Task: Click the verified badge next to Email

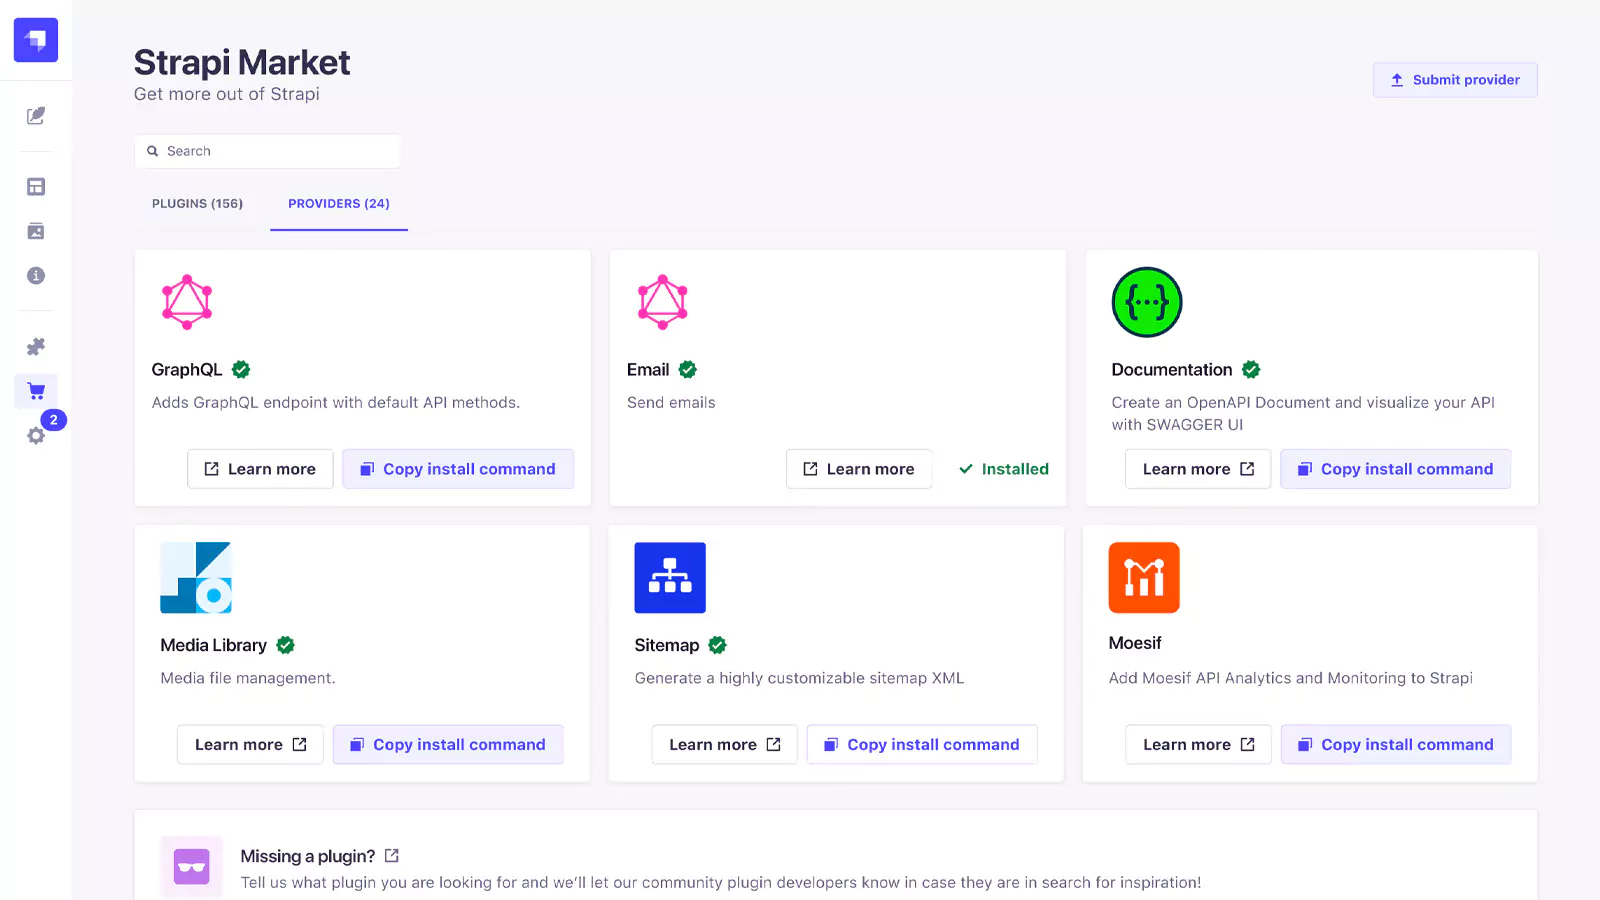Action: (x=688, y=370)
